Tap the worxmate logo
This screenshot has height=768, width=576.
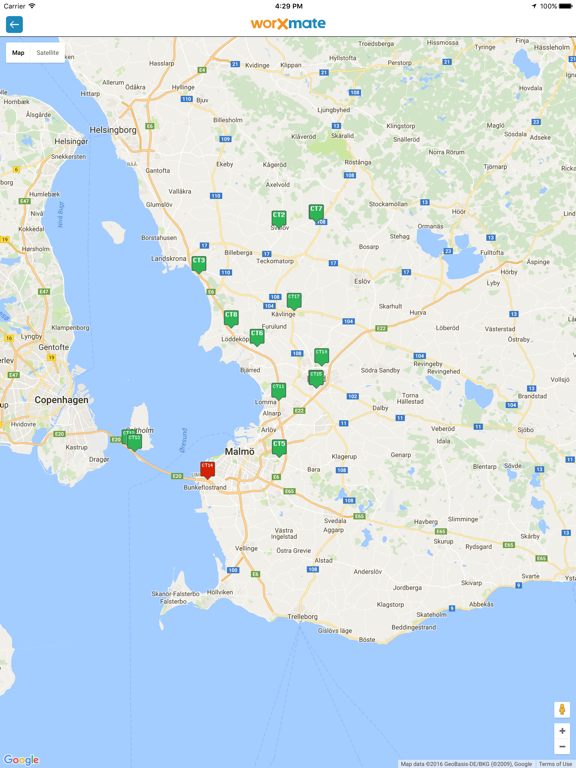288,24
